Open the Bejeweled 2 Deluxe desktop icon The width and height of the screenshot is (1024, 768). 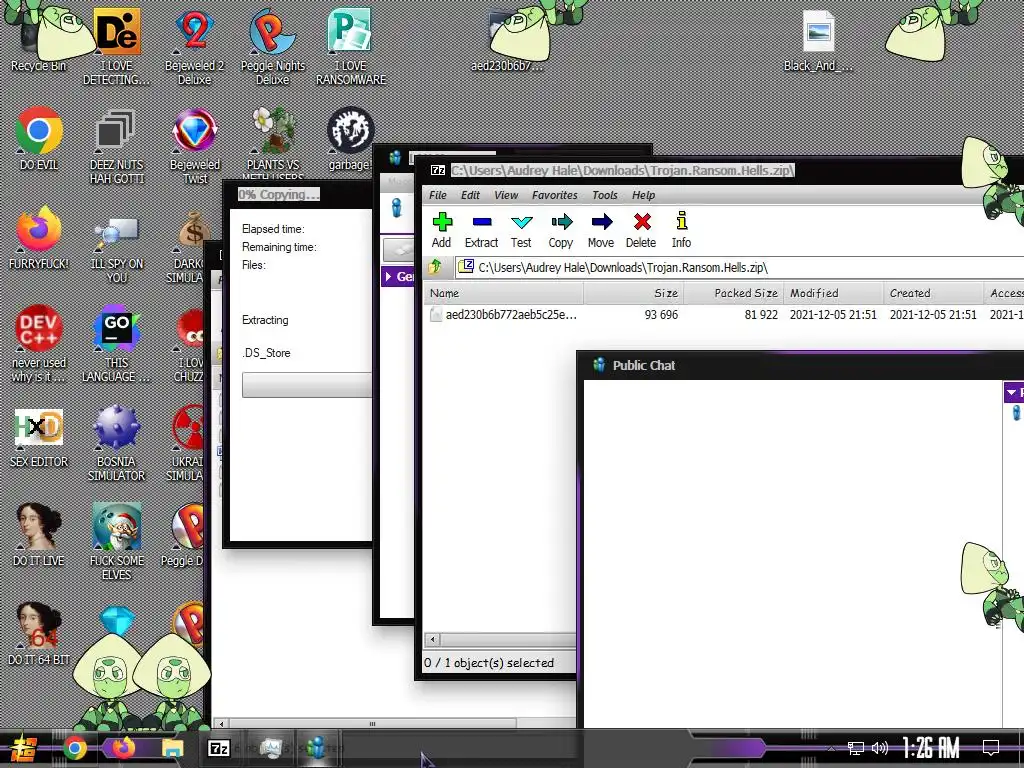195,46
